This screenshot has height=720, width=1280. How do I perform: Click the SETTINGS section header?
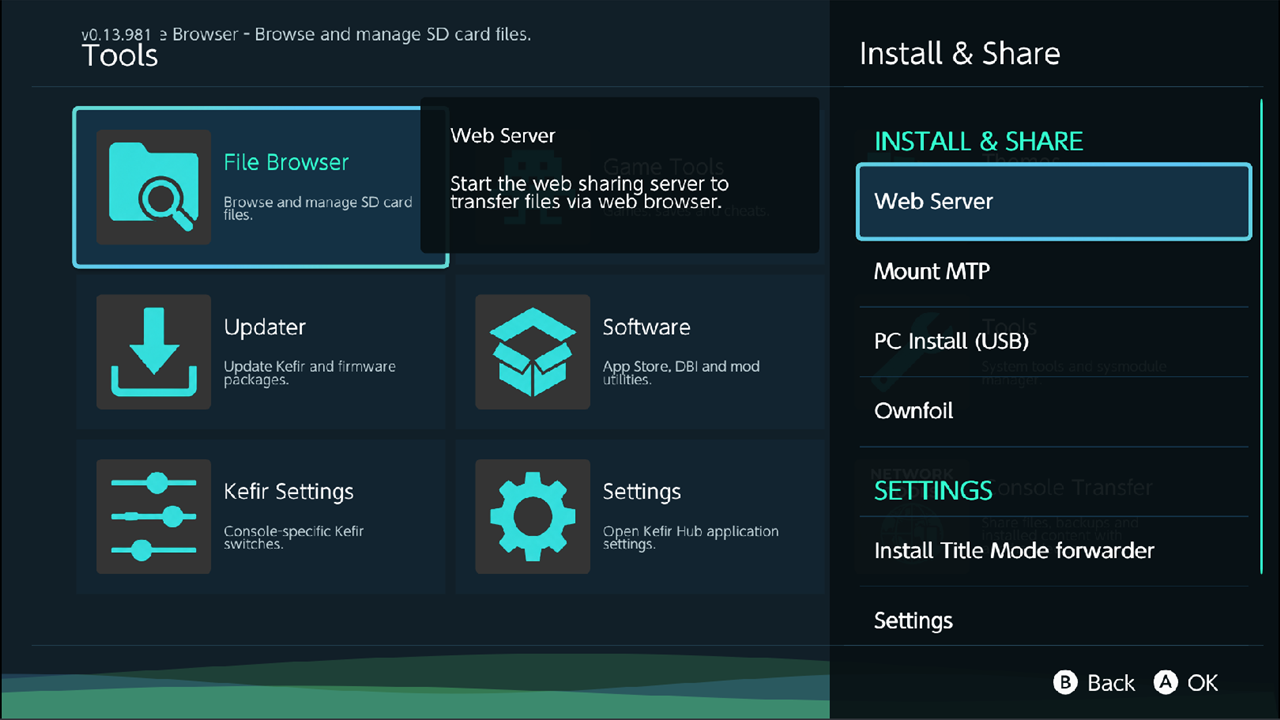point(933,490)
